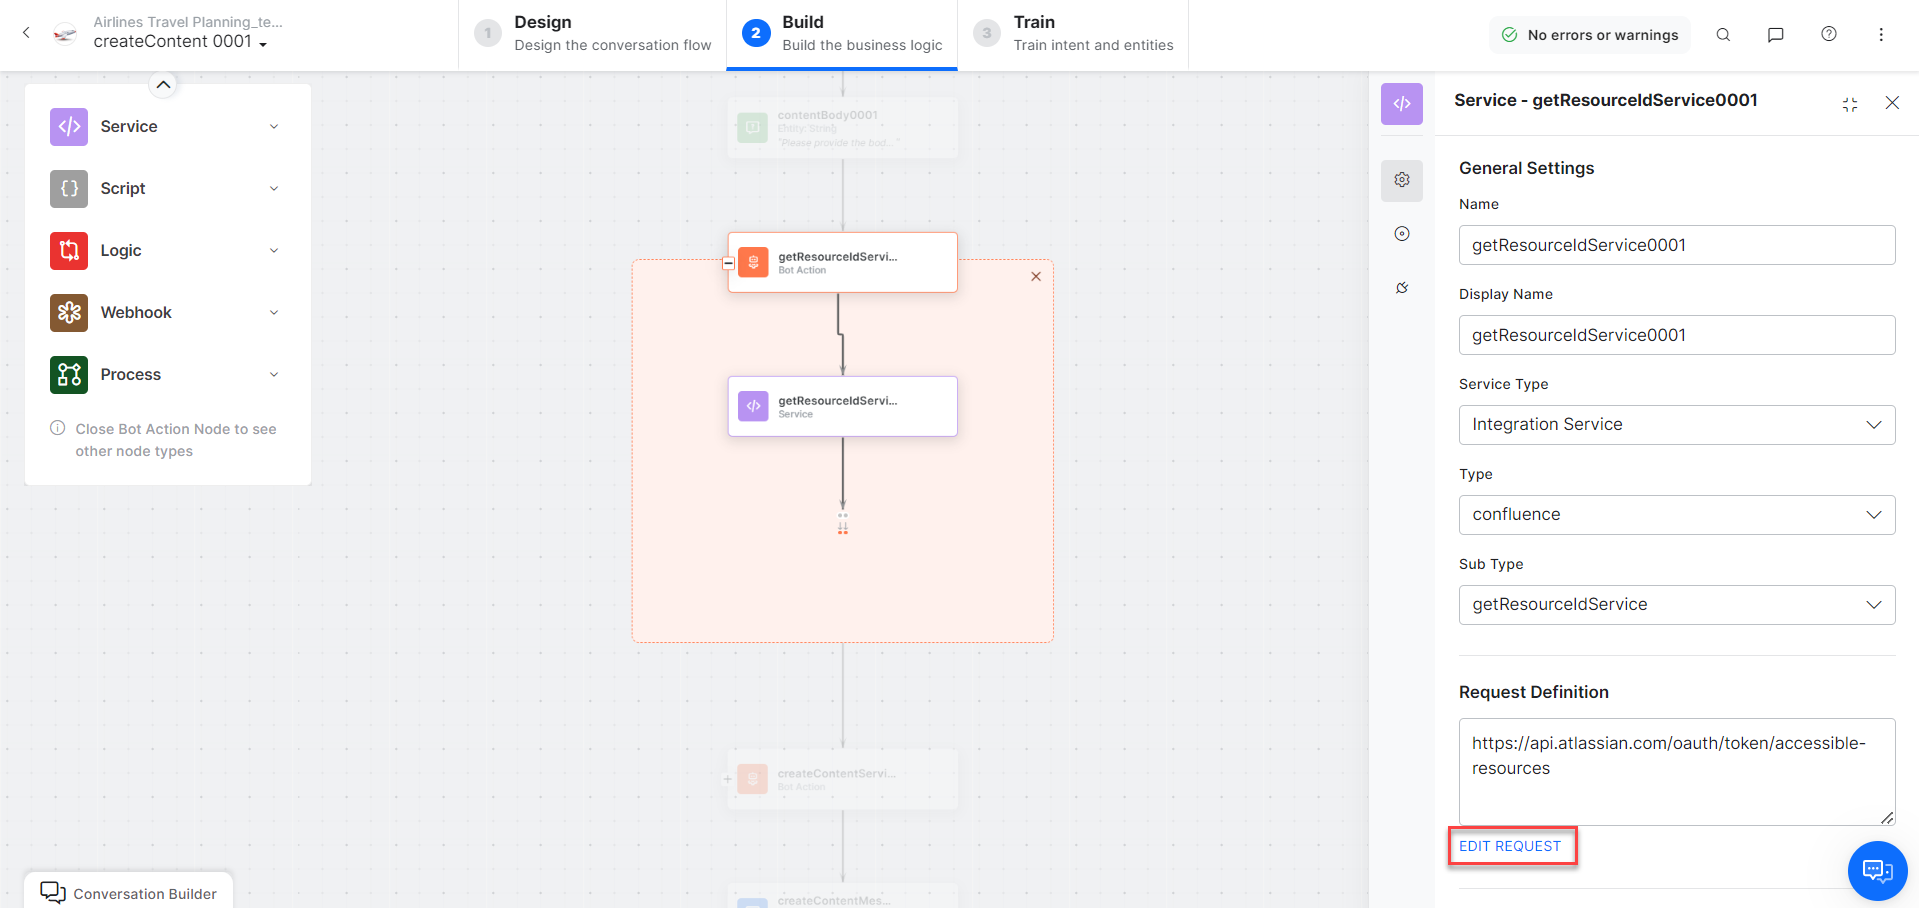The height and width of the screenshot is (908, 1919).
Task: Click the shrink panel icon beside close
Action: click(1849, 104)
